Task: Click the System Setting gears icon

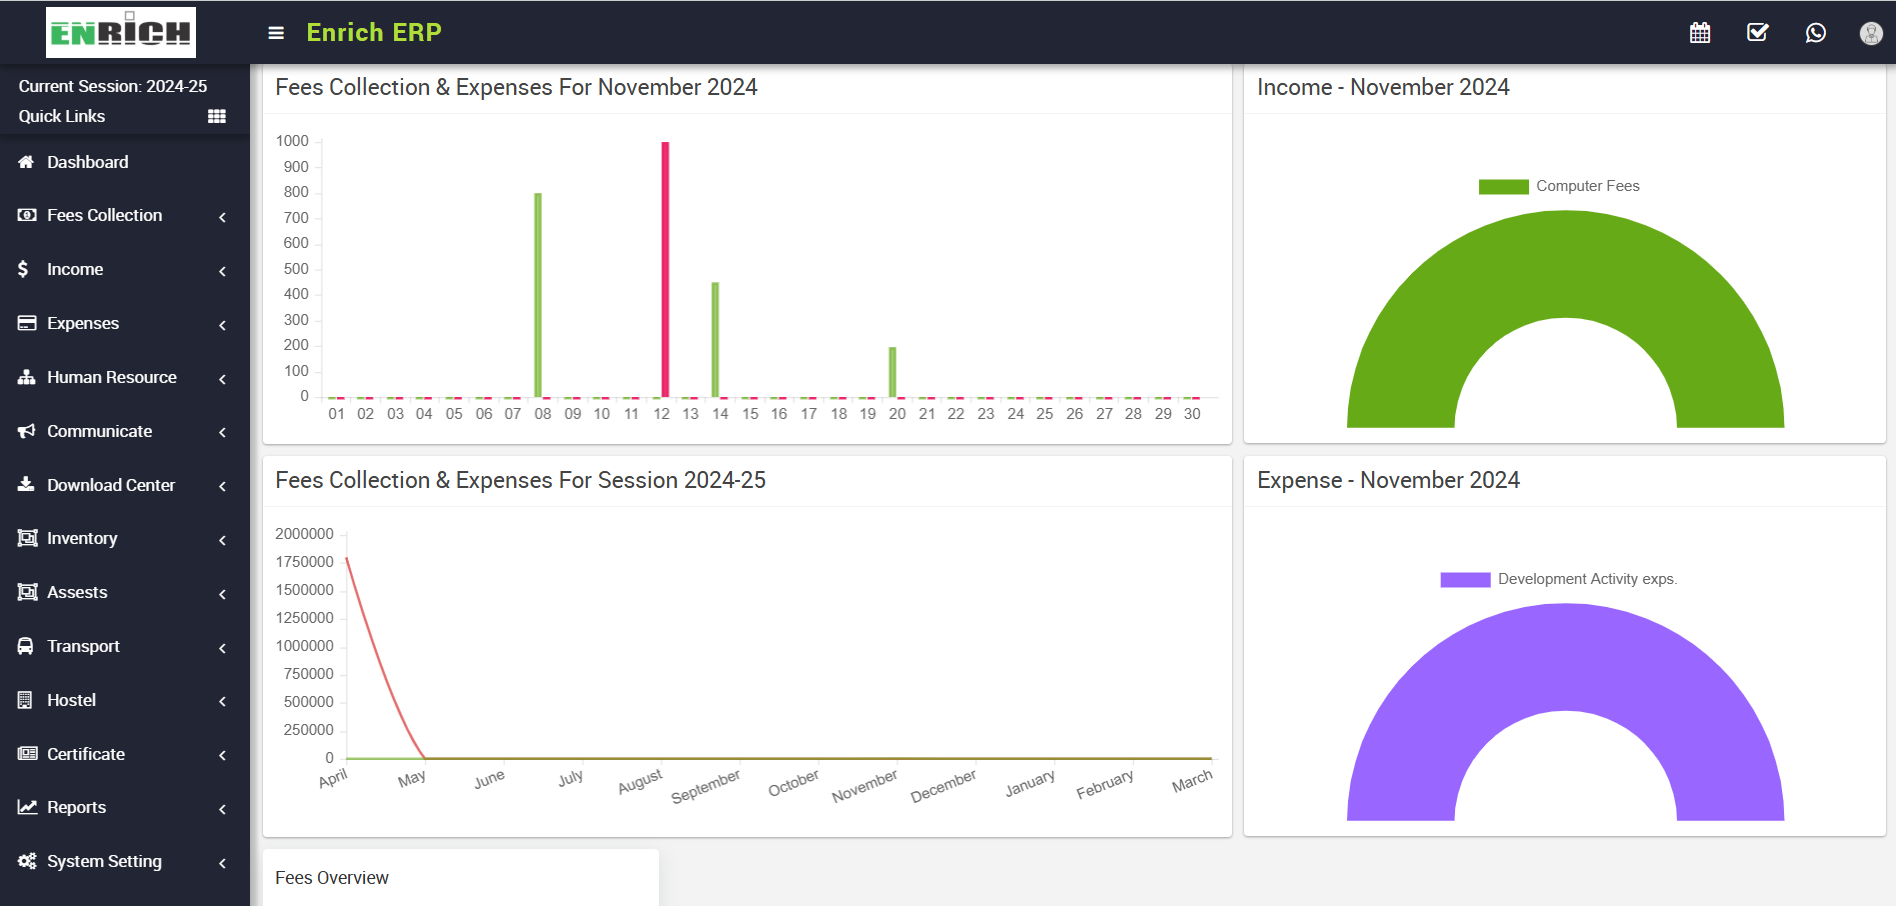Action: pyautogui.click(x=27, y=861)
